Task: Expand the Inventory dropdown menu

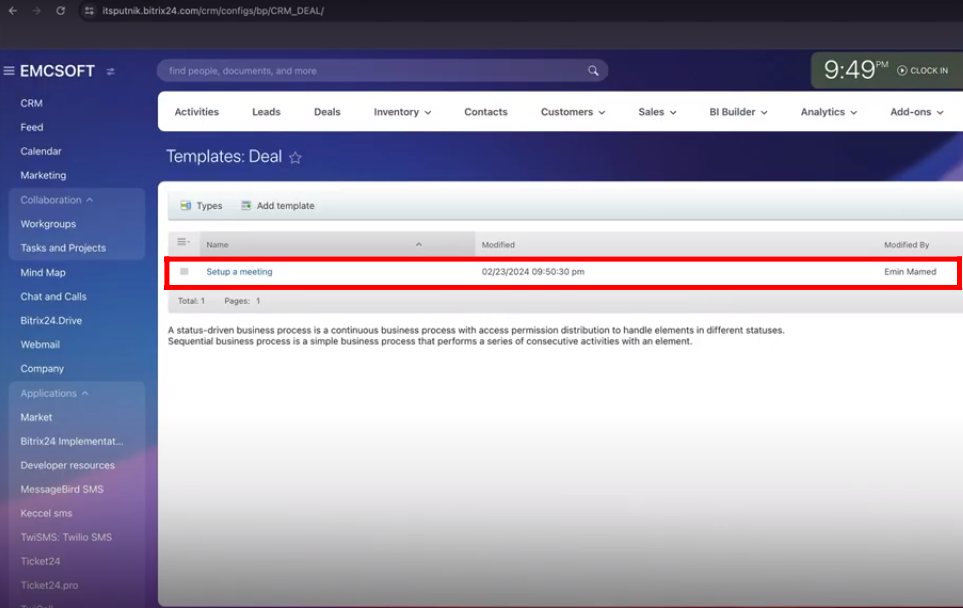Action: [402, 112]
